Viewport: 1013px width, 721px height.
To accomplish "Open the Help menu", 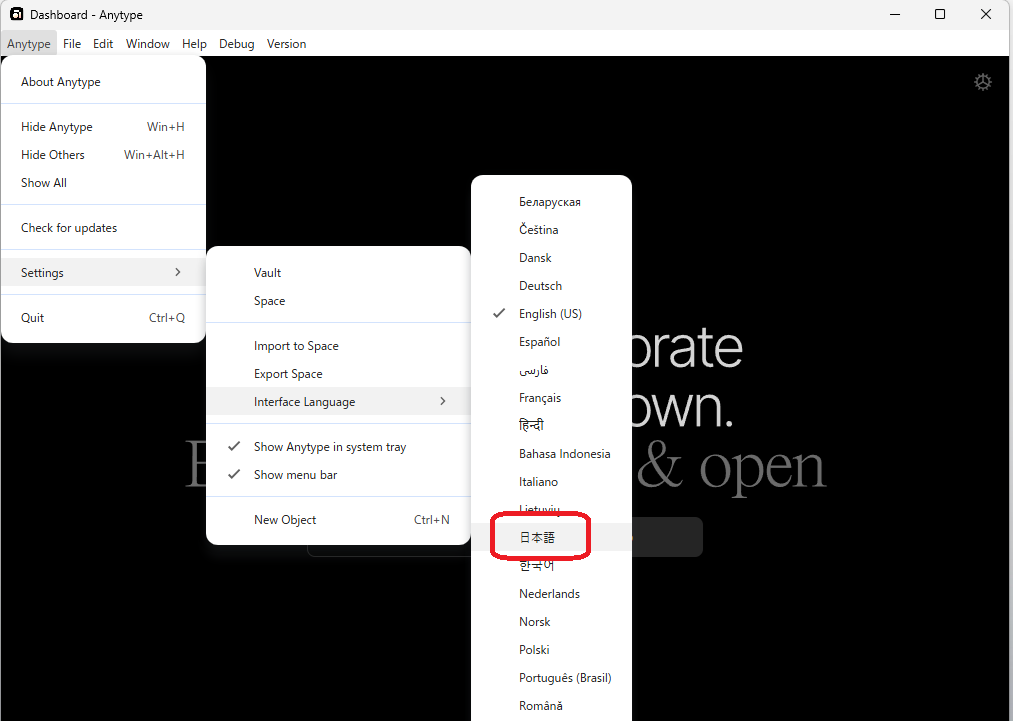I will coord(194,44).
